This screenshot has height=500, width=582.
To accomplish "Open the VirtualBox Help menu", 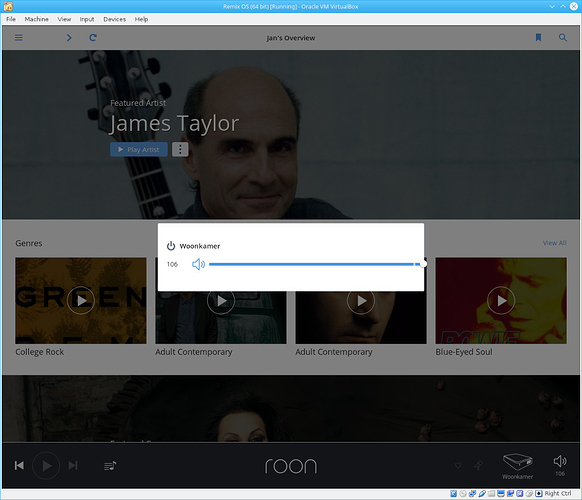I will (141, 19).
